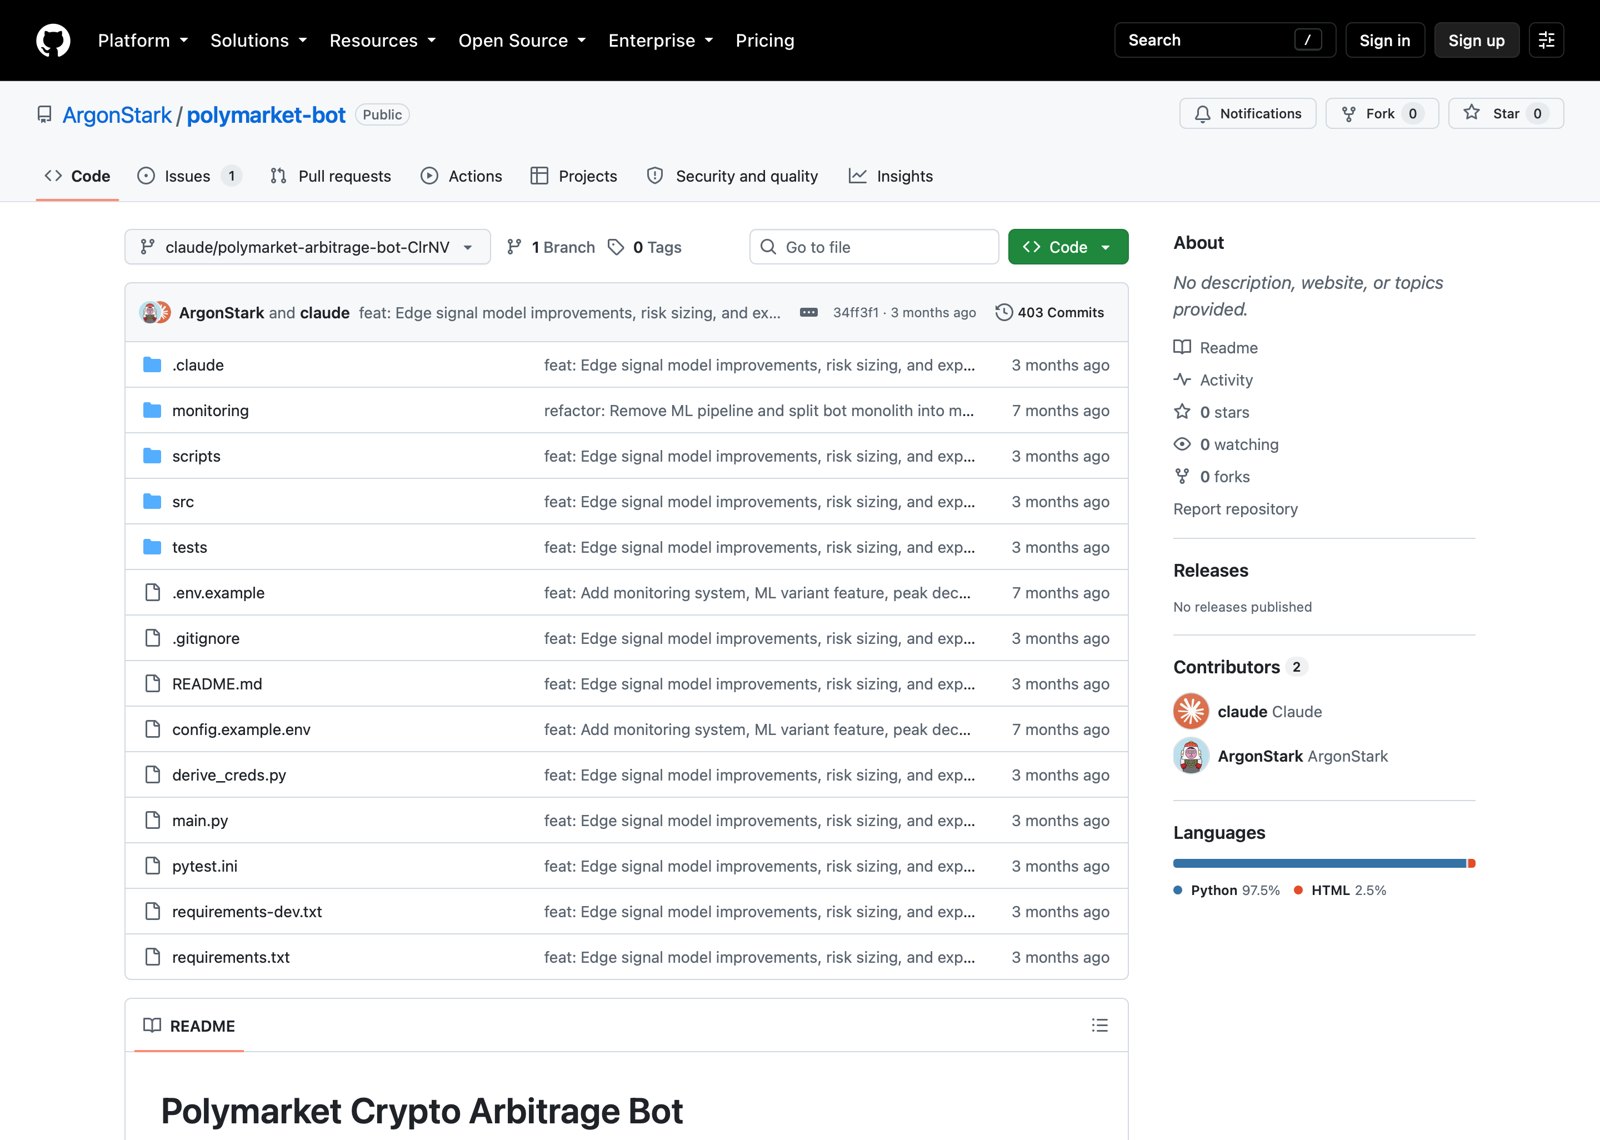Click the Search field in header
This screenshot has width=1600, height=1140.
pos(1225,40)
